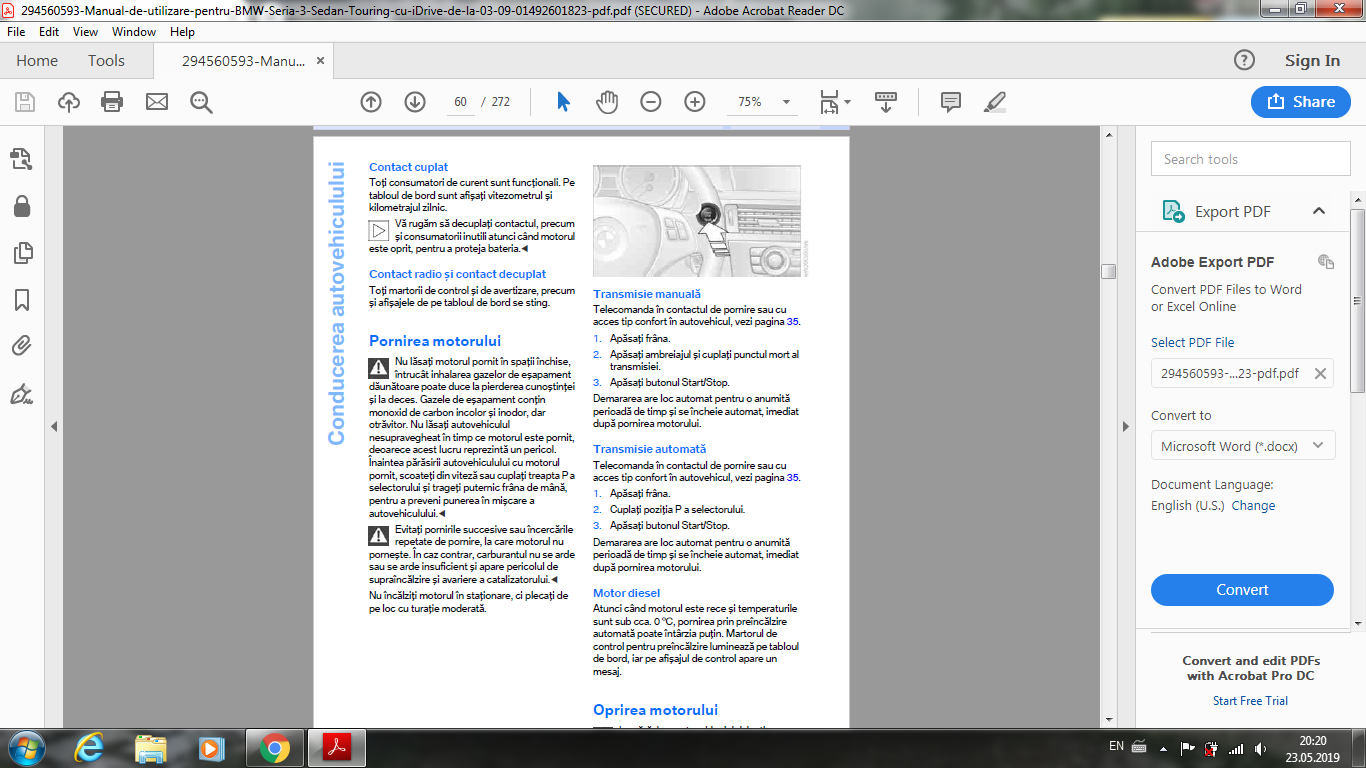1366x768 pixels.
Task: Open the Help question mark icon
Action: click(x=1244, y=60)
